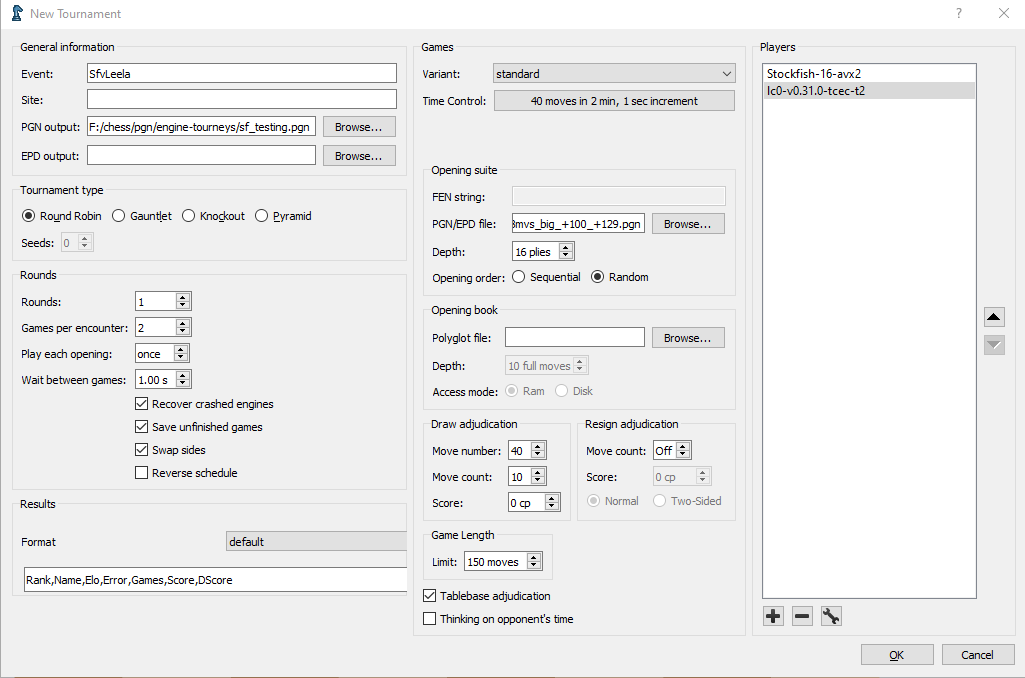
Task: Cancel the New Tournament dialog
Action: (x=978, y=654)
